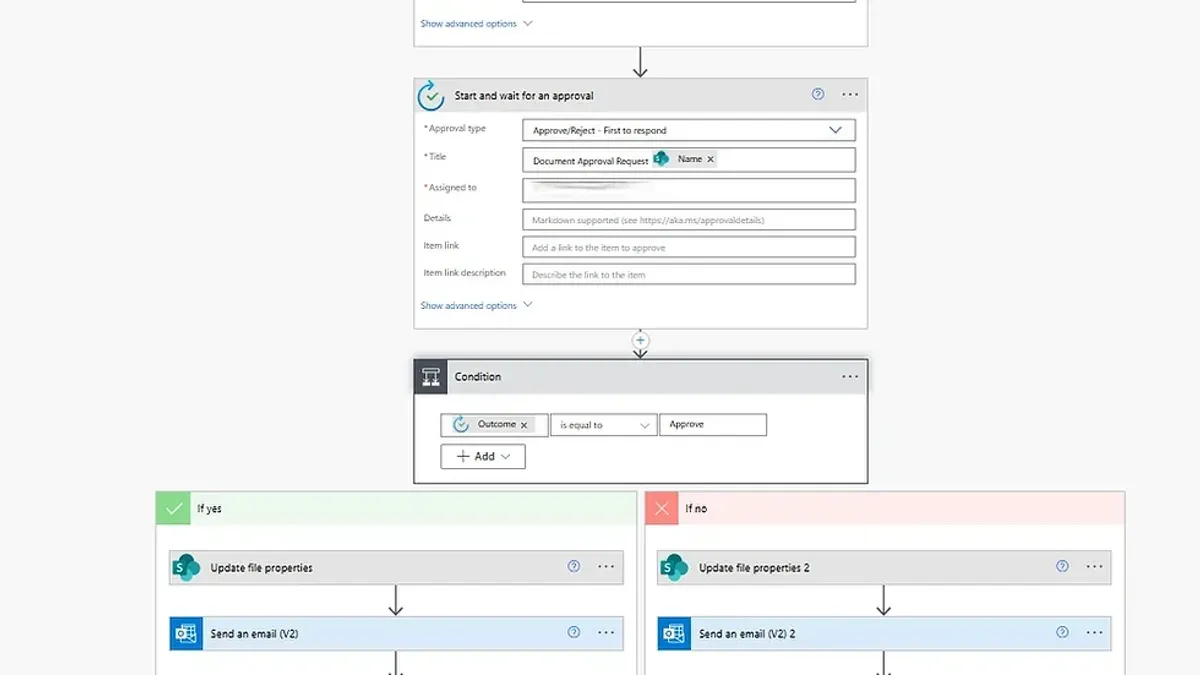This screenshot has width=1200, height=675.
Task: Click SharePoint icon on Update file properties
Action: tap(186, 567)
